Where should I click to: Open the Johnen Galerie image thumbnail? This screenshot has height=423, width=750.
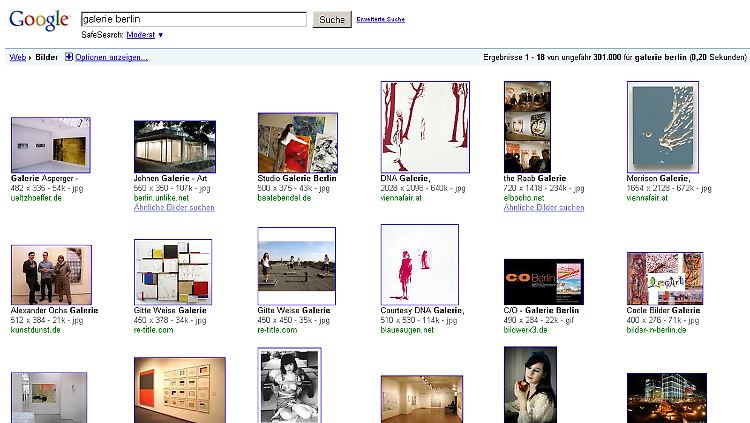[x=174, y=147]
